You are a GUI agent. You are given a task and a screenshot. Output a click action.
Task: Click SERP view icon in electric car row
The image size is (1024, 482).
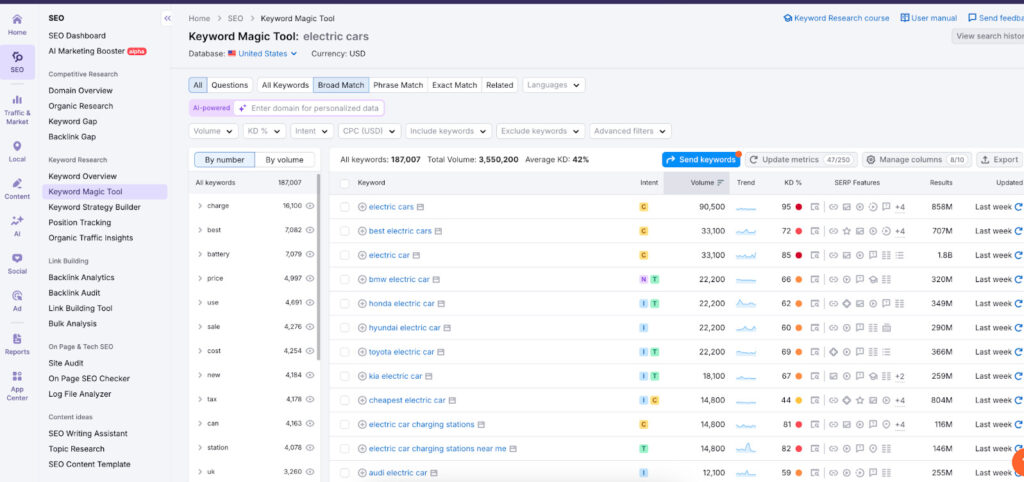(814, 255)
